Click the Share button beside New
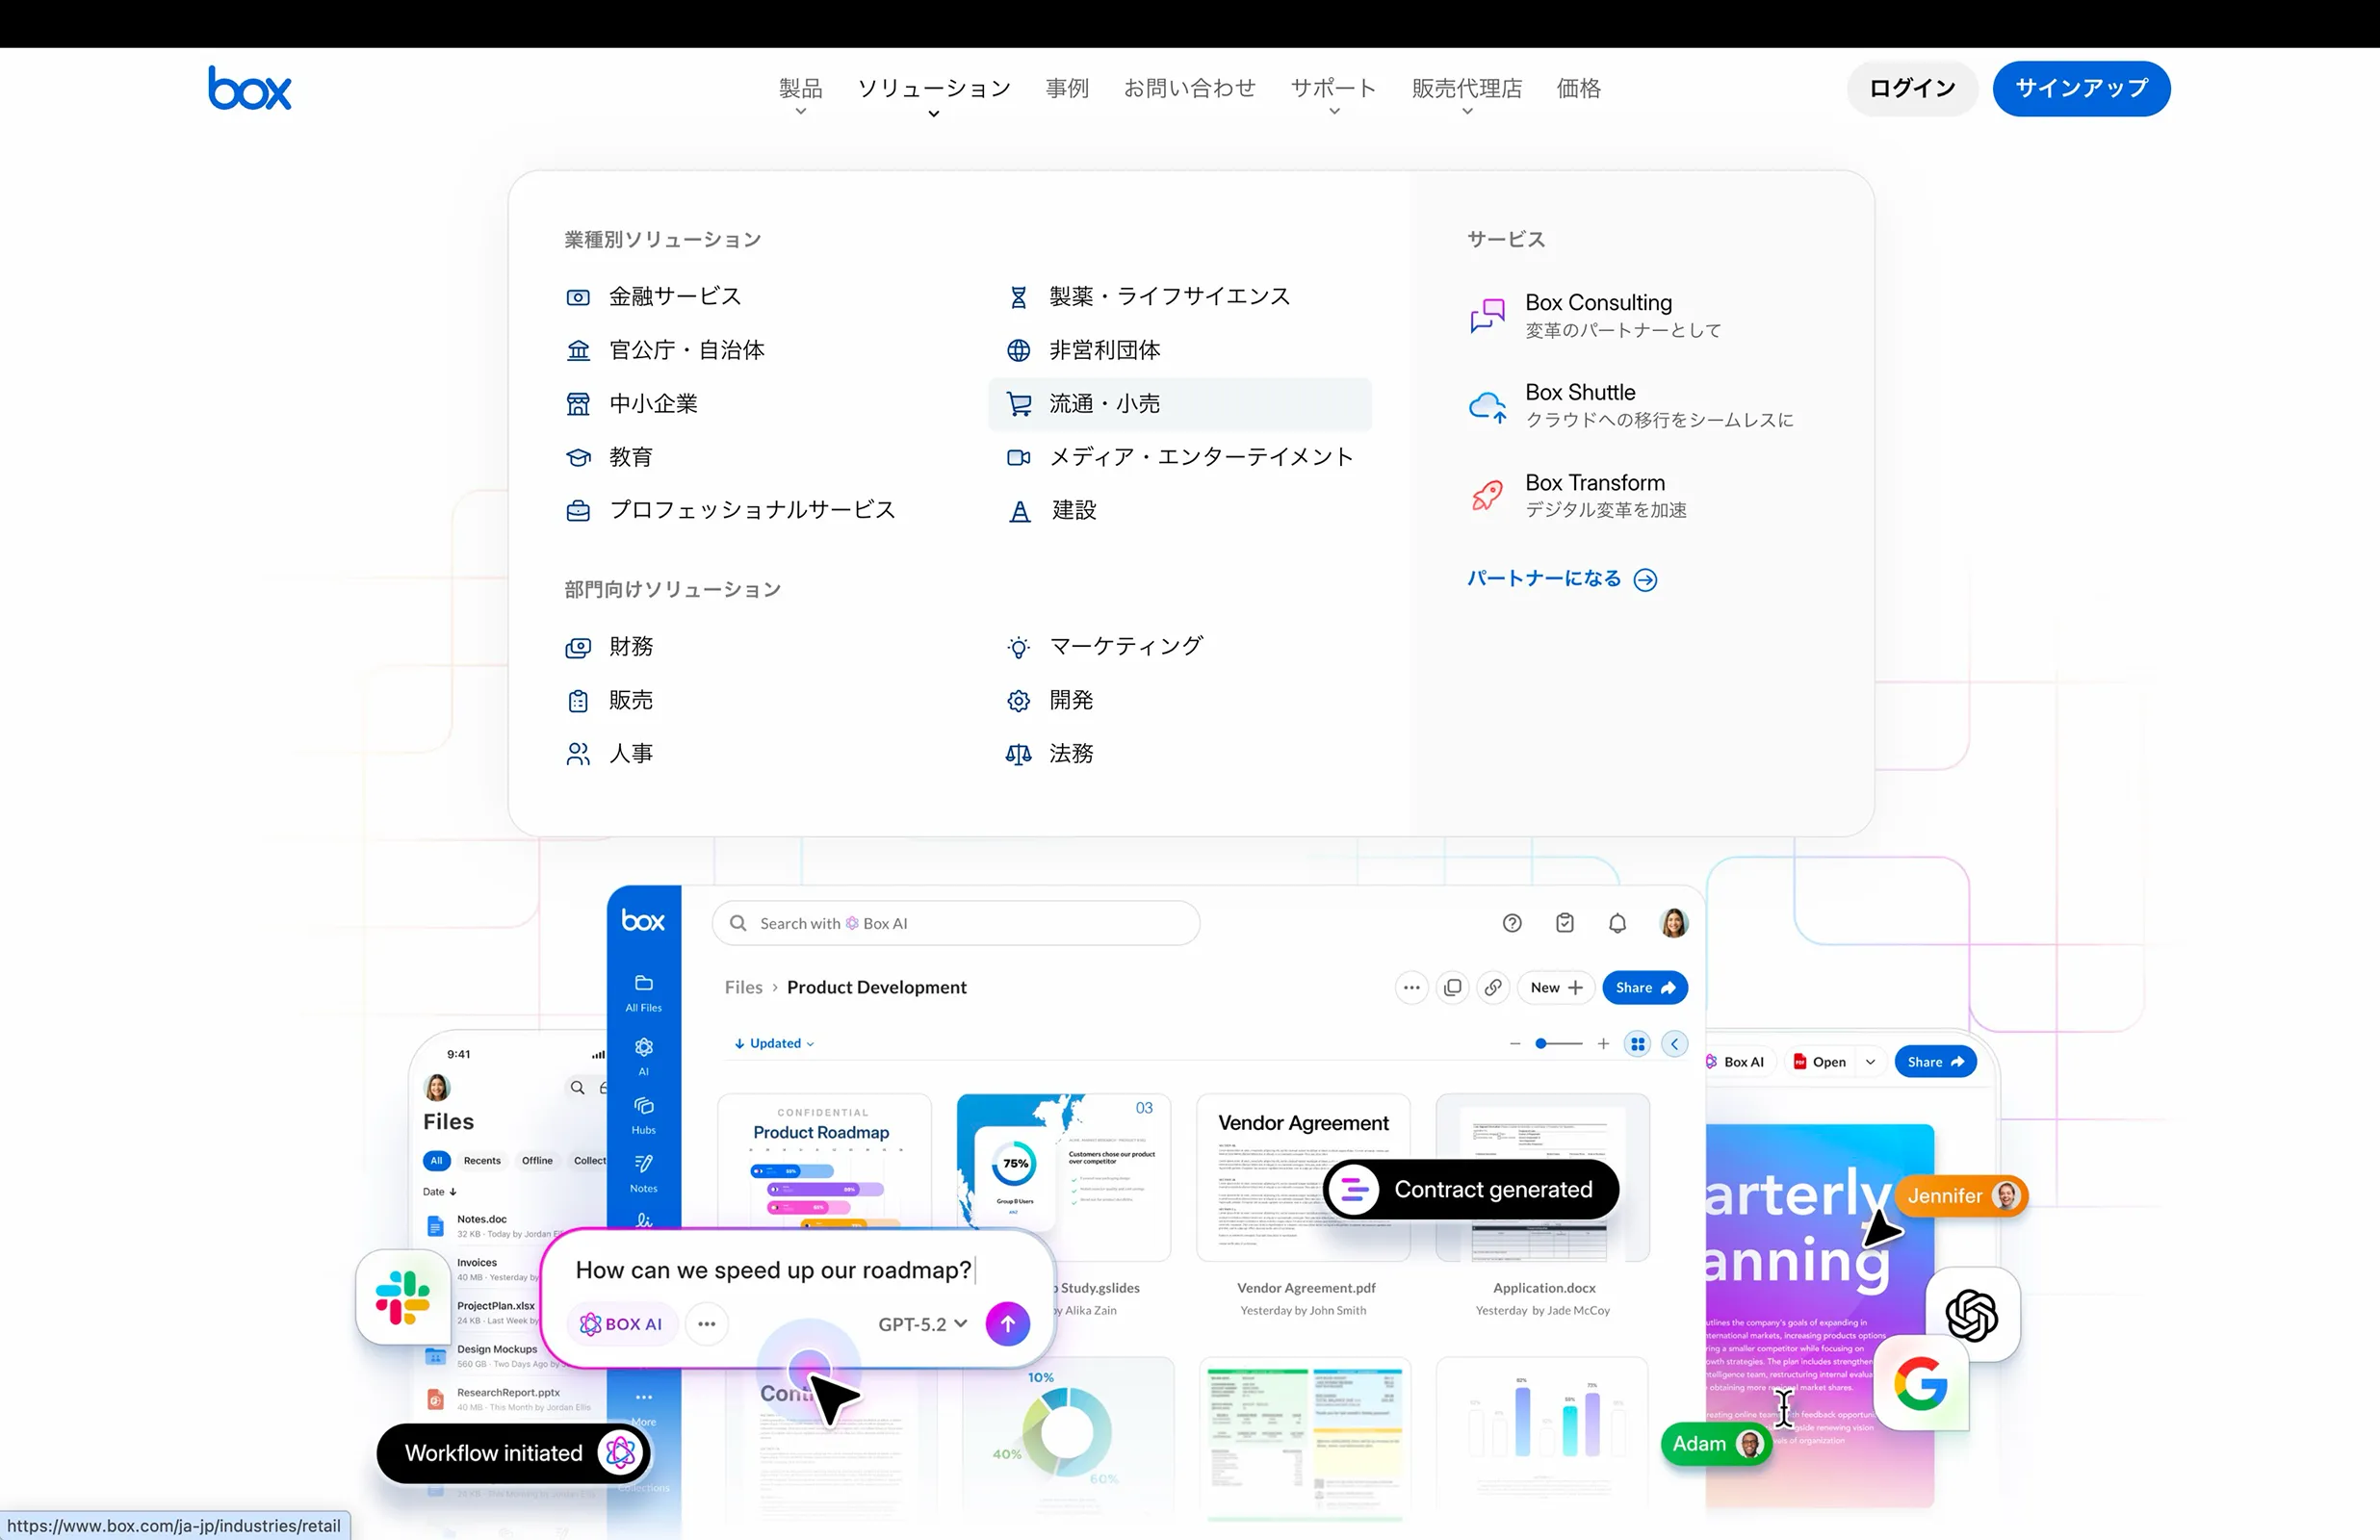Screen dimensions: 2380x1540 1645,988
